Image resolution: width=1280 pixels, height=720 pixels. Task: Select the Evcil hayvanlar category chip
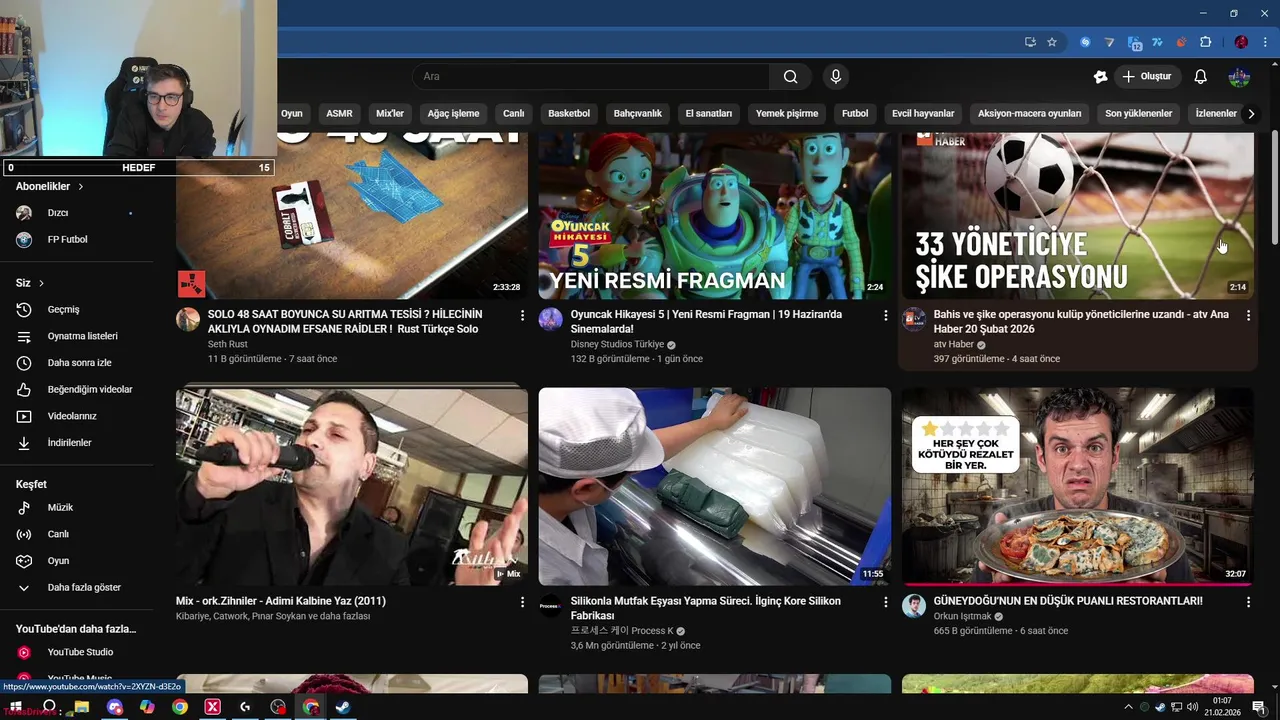click(x=923, y=114)
